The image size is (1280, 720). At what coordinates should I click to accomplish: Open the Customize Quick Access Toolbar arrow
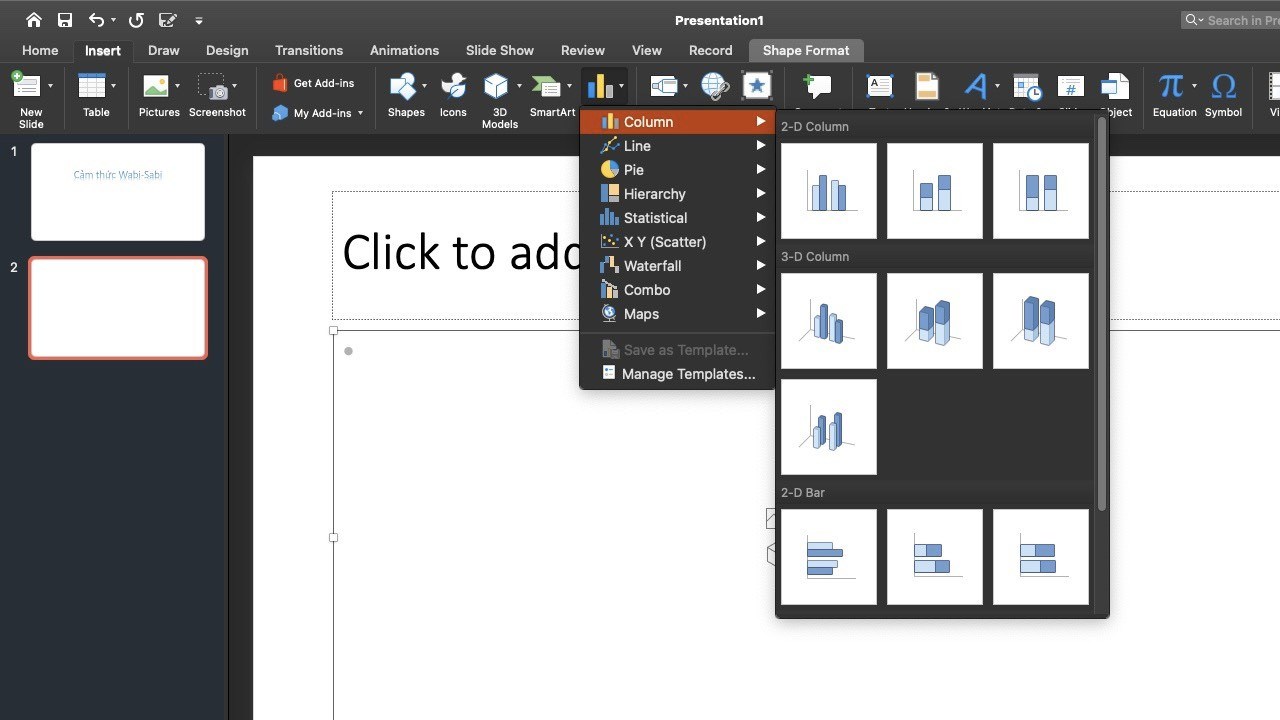(x=199, y=21)
